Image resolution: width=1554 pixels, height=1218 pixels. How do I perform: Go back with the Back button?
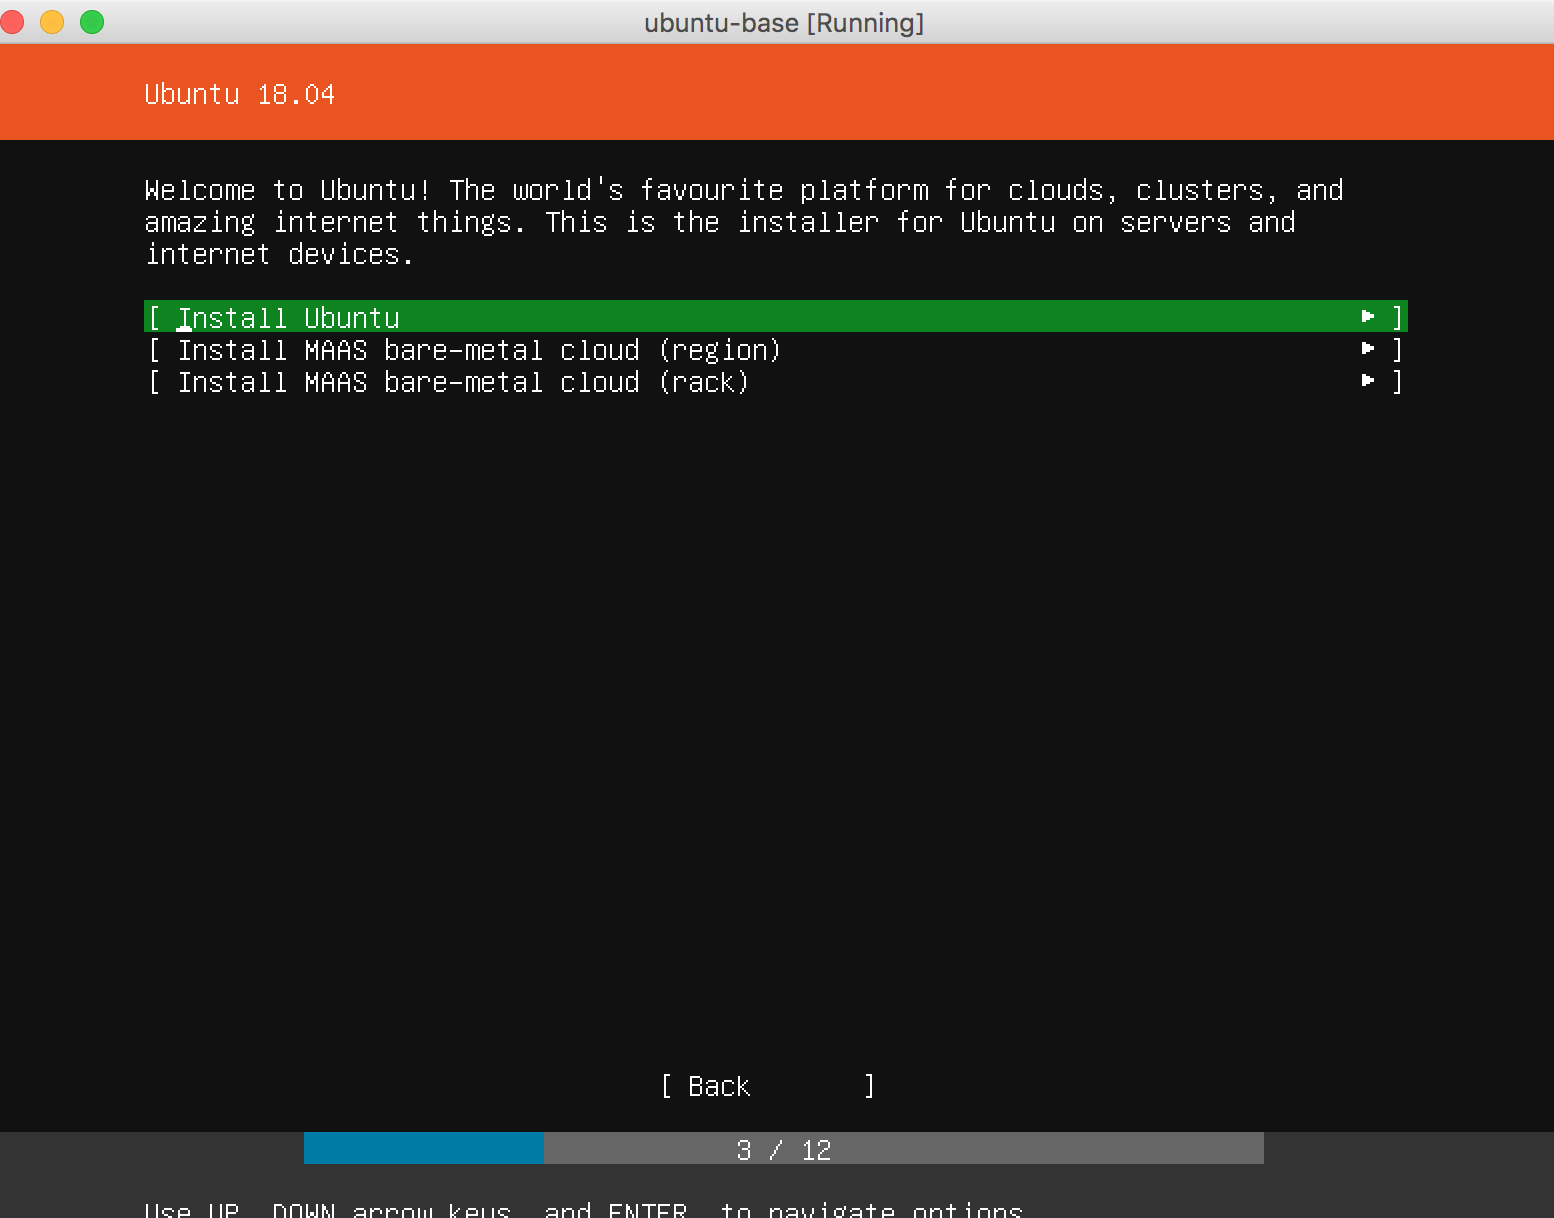[x=767, y=1086]
